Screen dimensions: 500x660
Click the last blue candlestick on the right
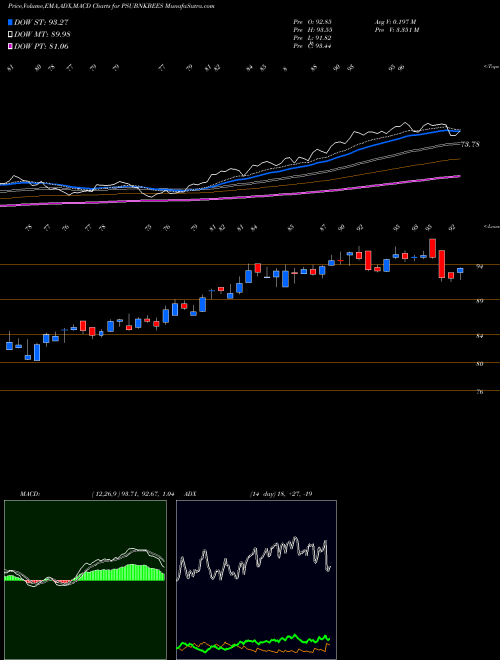coord(460,271)
